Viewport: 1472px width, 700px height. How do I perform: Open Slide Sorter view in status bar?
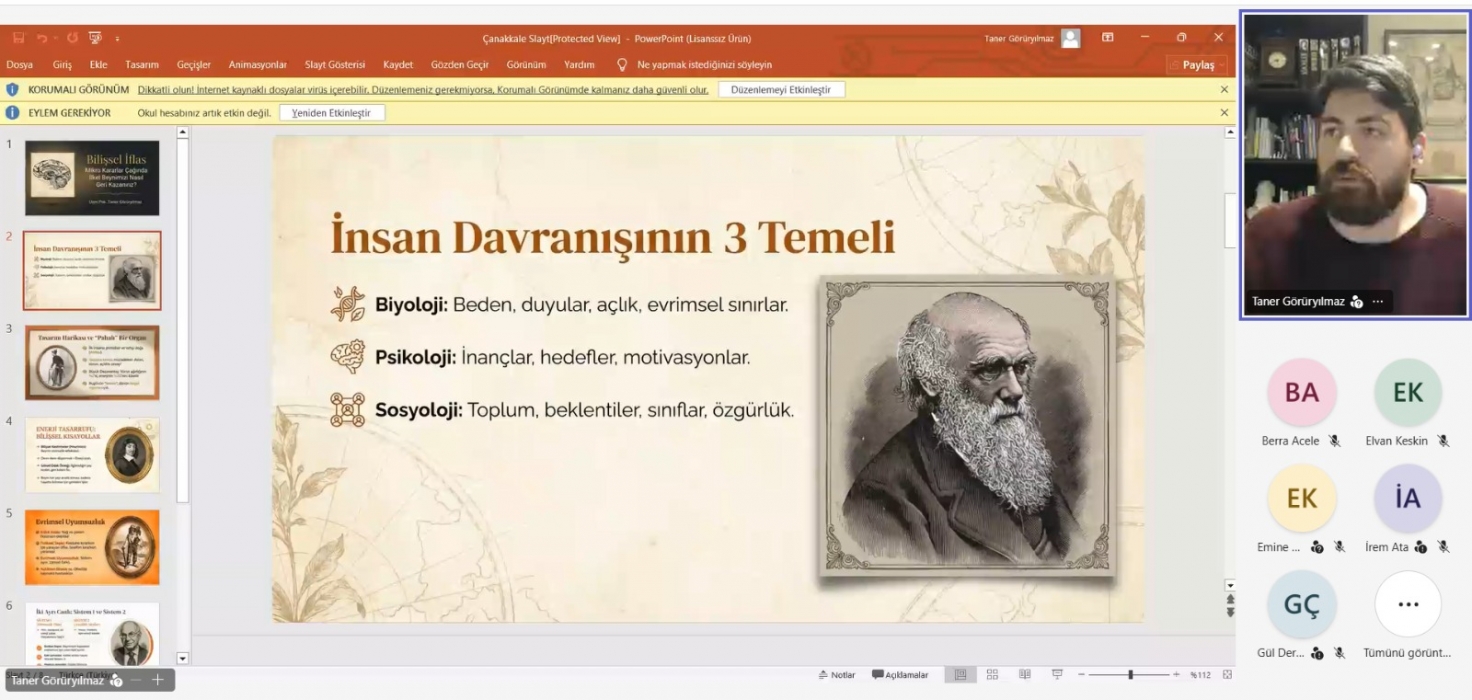[x=992, y=675]
